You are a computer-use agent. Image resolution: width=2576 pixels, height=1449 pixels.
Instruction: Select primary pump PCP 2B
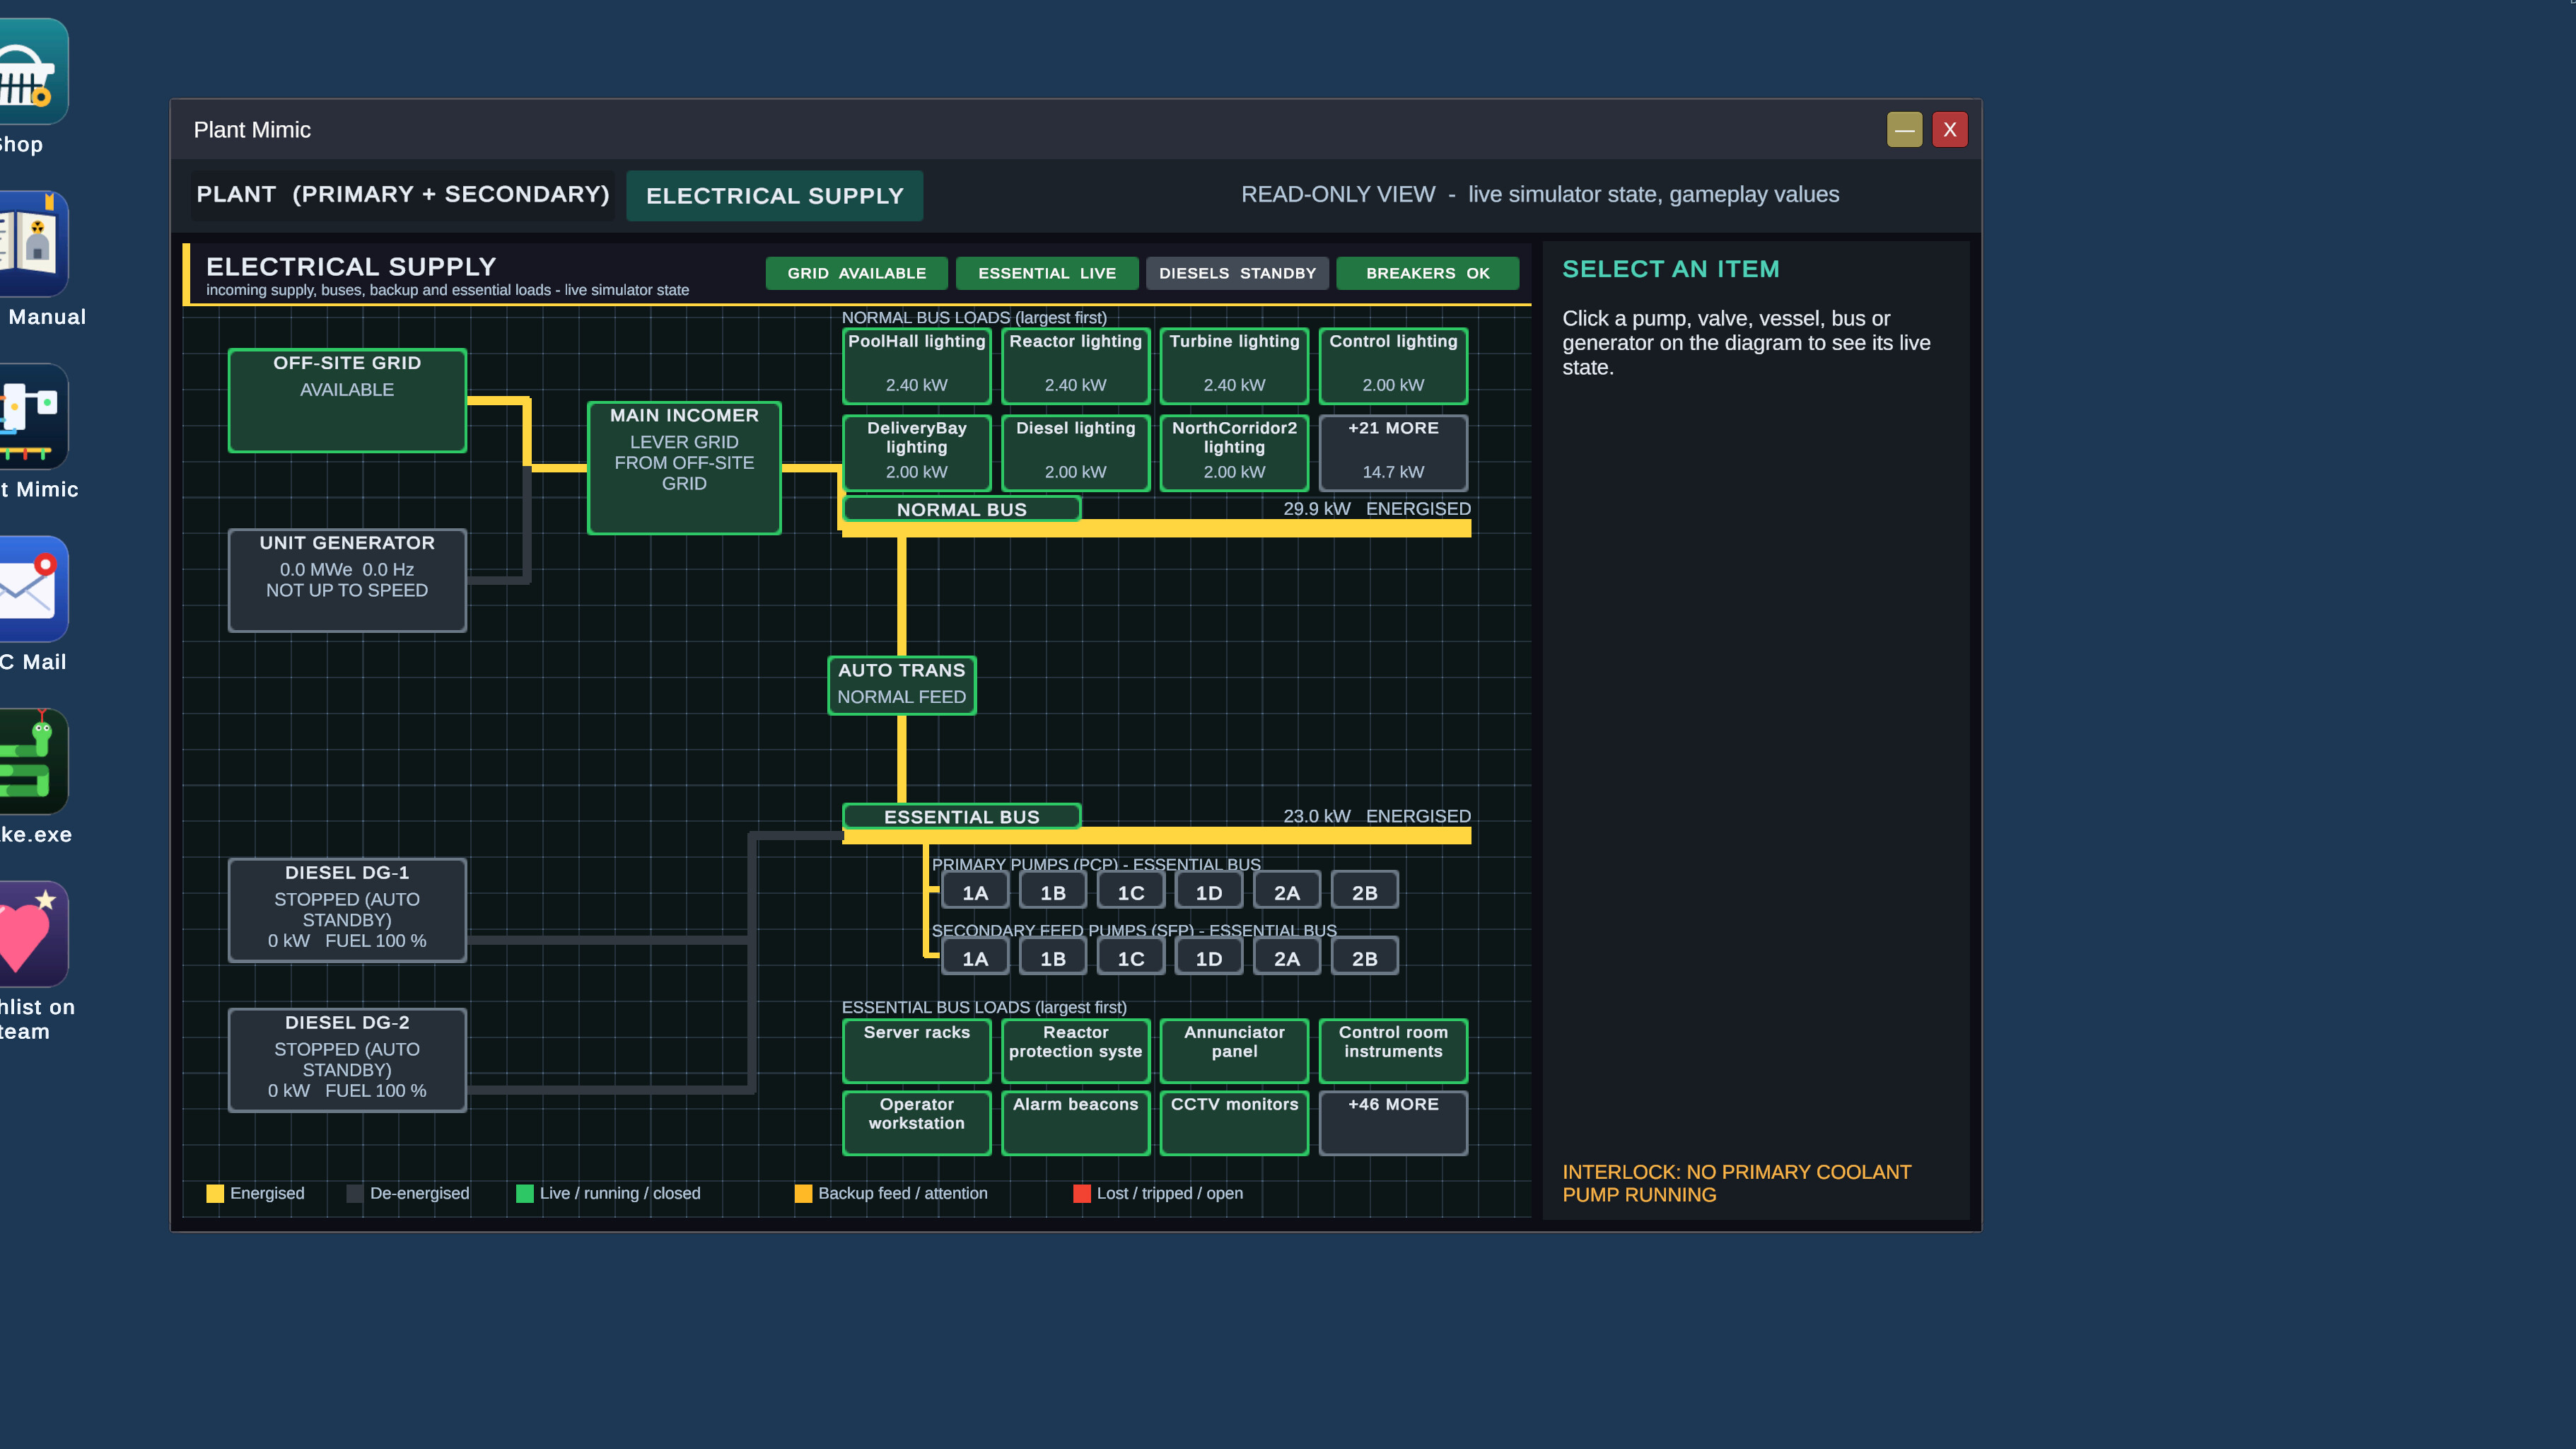click(1364, 892)
